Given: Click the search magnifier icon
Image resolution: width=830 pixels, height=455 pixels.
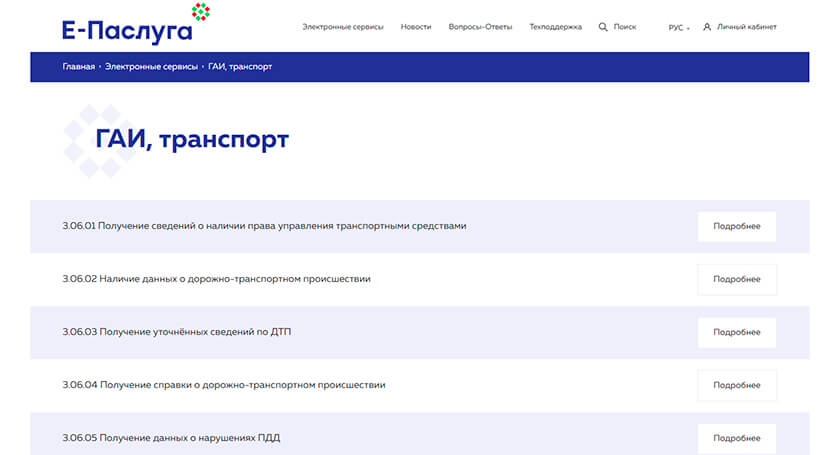Looking at the screenshot, I should pyautogui.click(x=603, y=27).
